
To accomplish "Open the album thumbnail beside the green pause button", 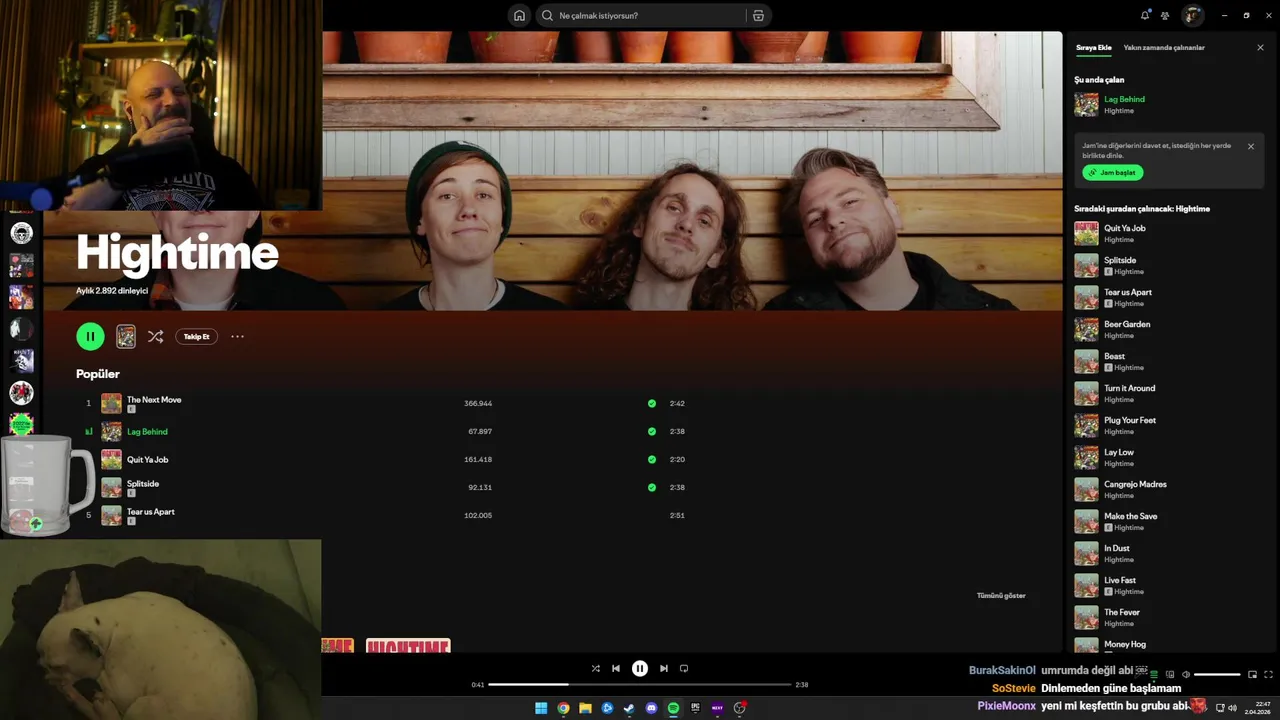I will click(x=126, y=336).
